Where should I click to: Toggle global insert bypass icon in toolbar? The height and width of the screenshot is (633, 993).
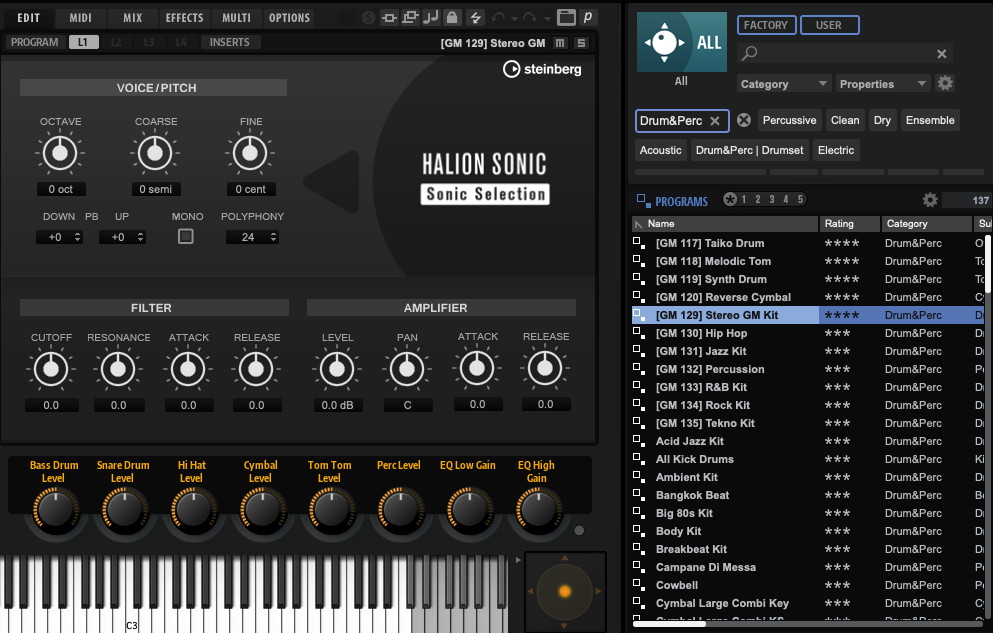click(x=389, y=18)
